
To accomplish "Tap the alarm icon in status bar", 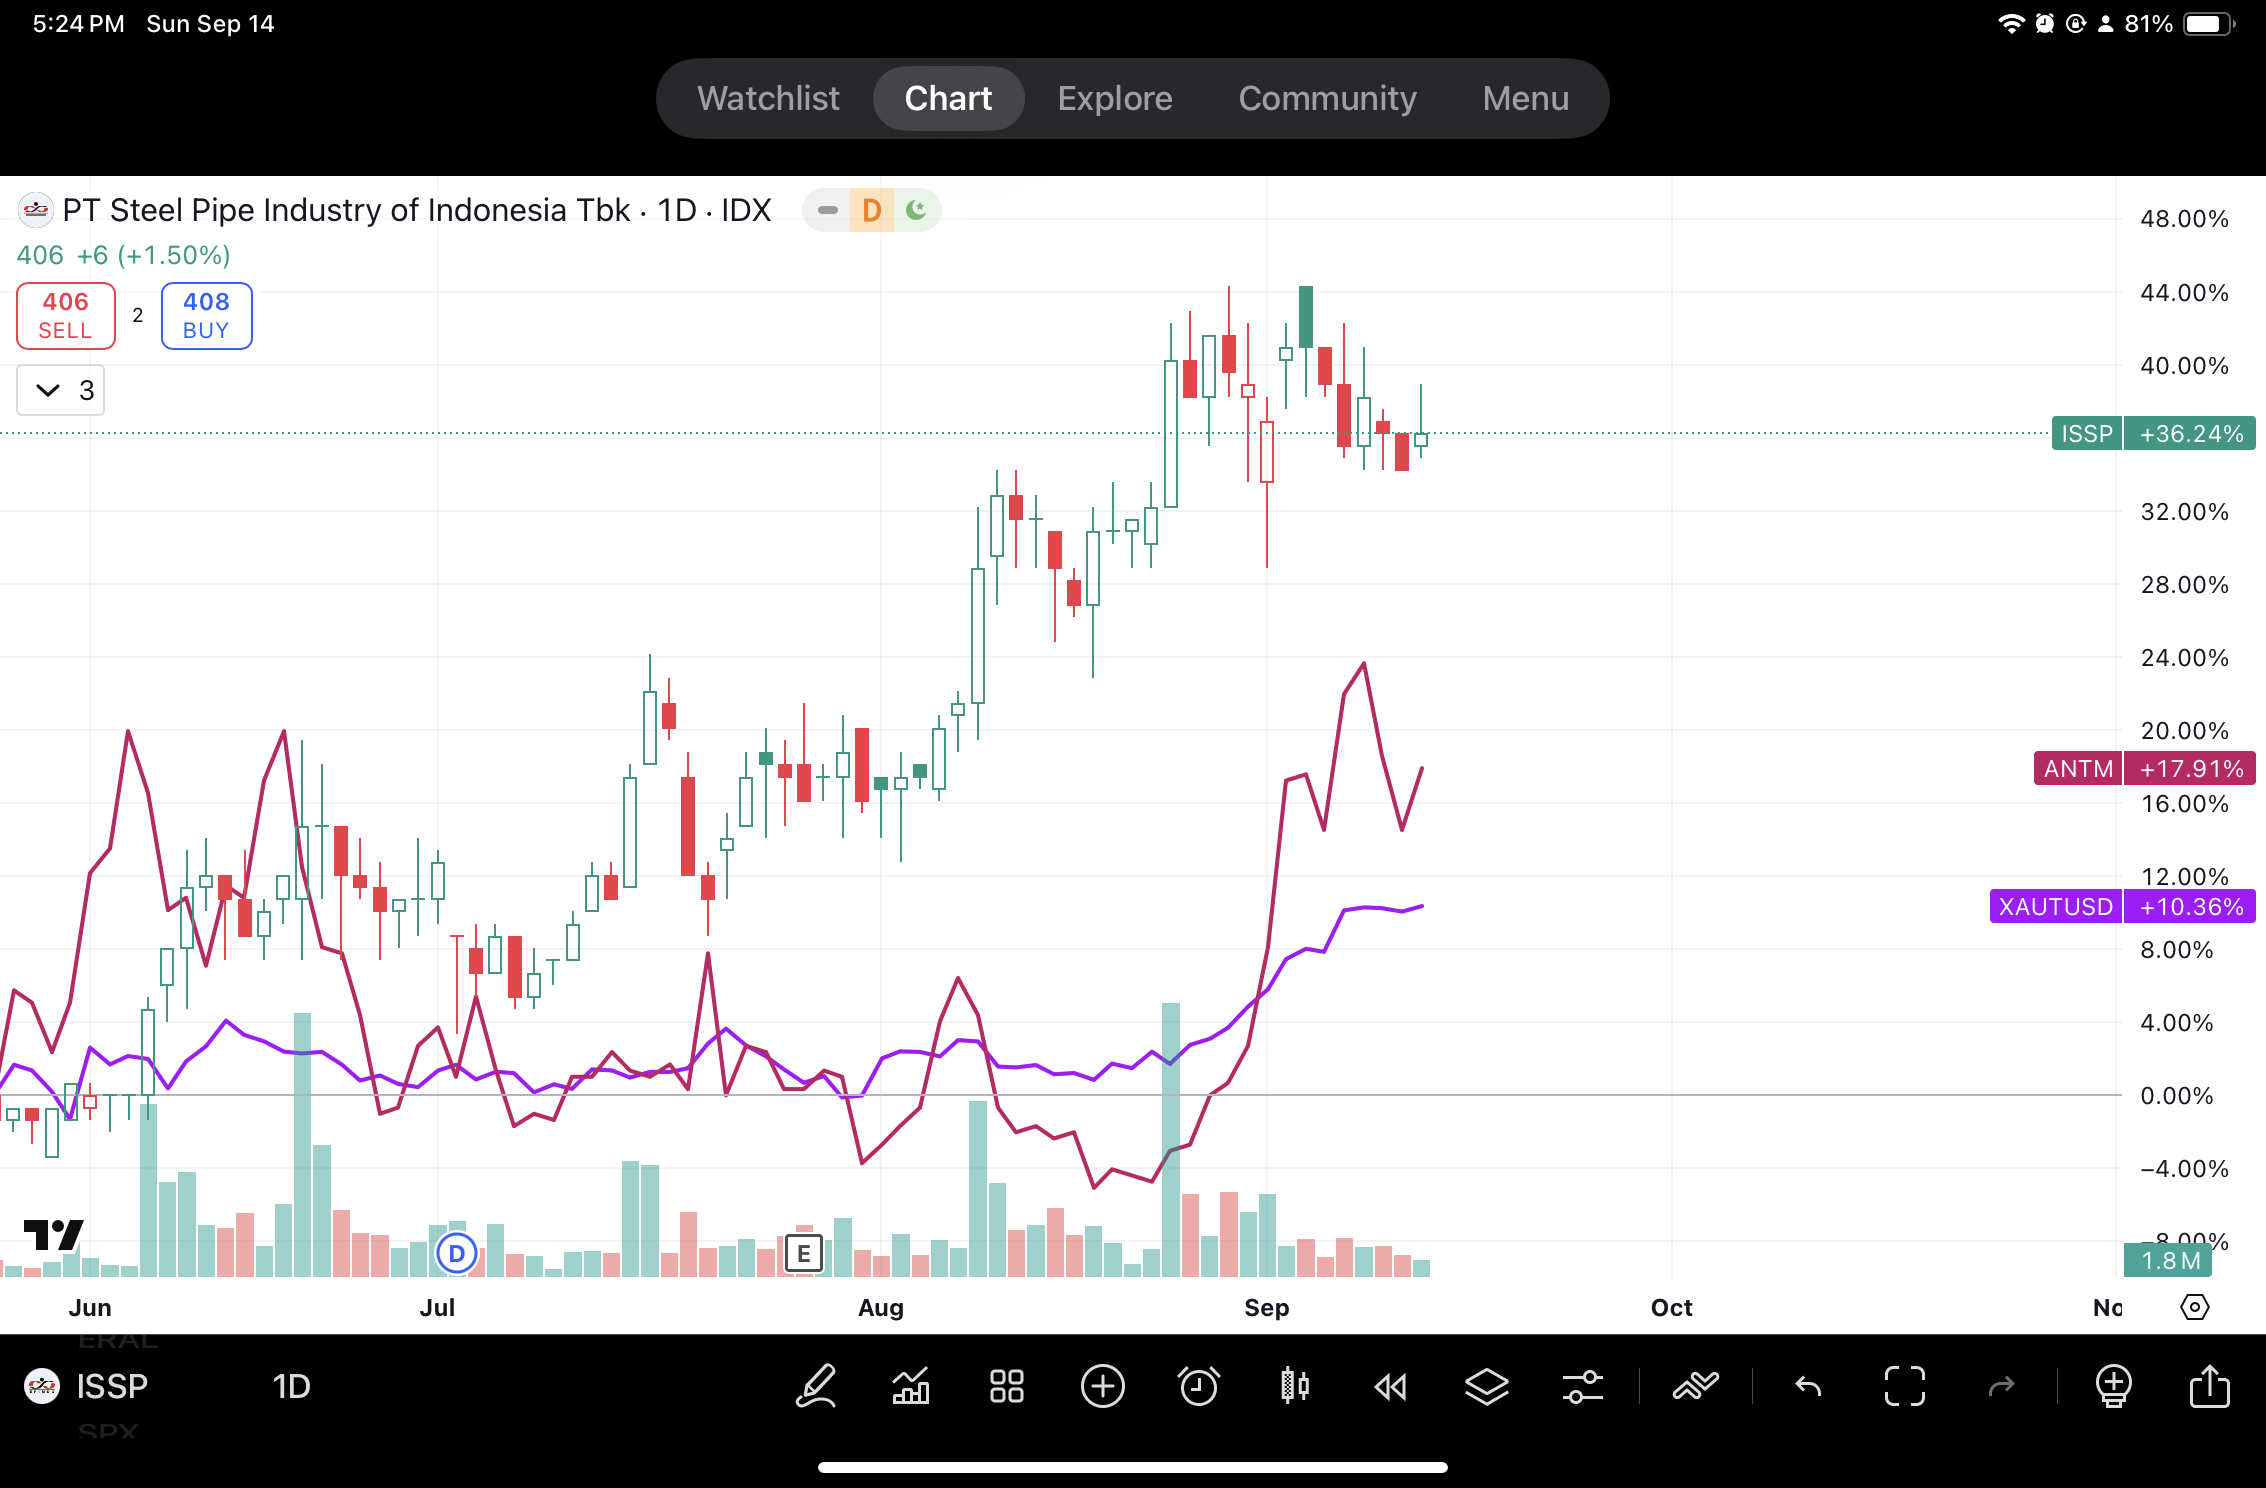I will point(2045,24).
